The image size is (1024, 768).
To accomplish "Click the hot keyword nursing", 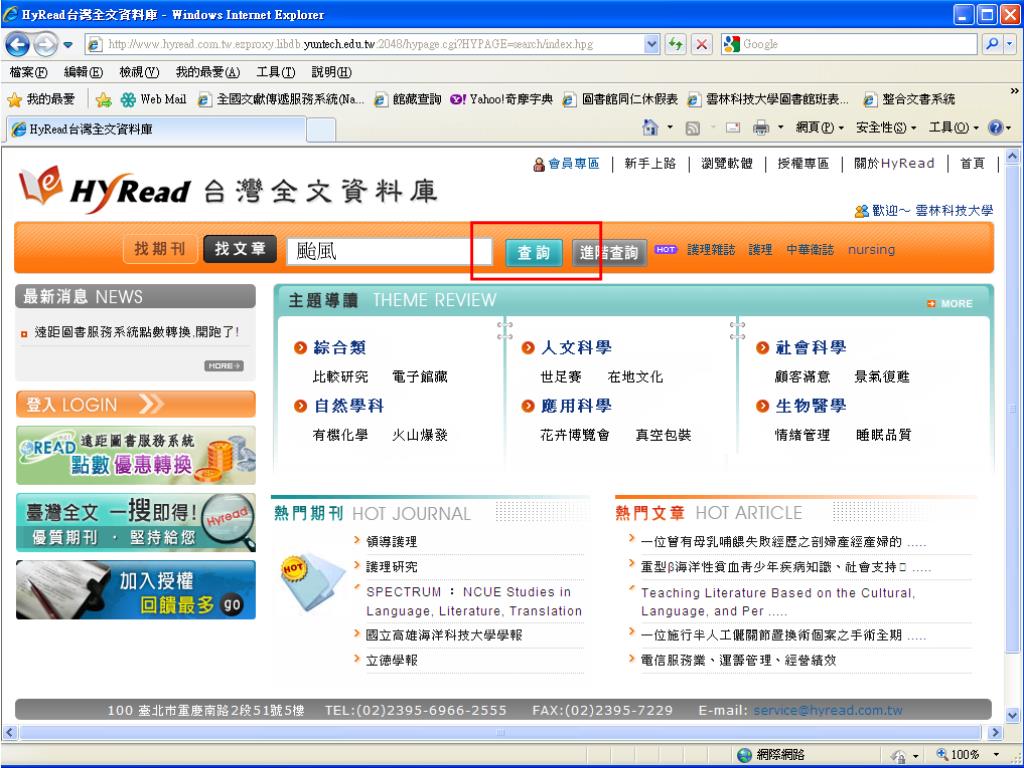I will (x=871, y=249).
